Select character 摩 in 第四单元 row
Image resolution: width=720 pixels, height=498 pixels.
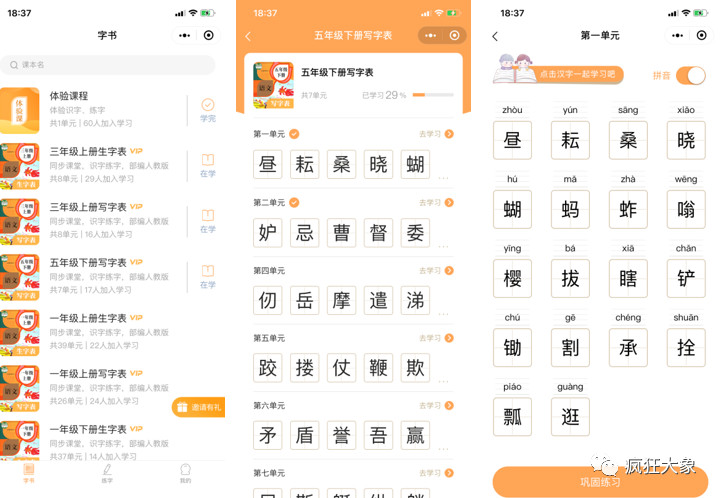click(x=341, y=300)
